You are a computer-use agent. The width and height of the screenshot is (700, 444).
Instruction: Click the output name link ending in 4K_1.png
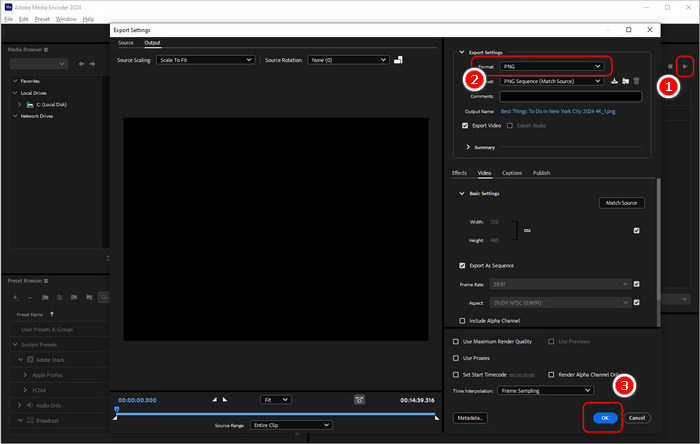click(558, 112)
